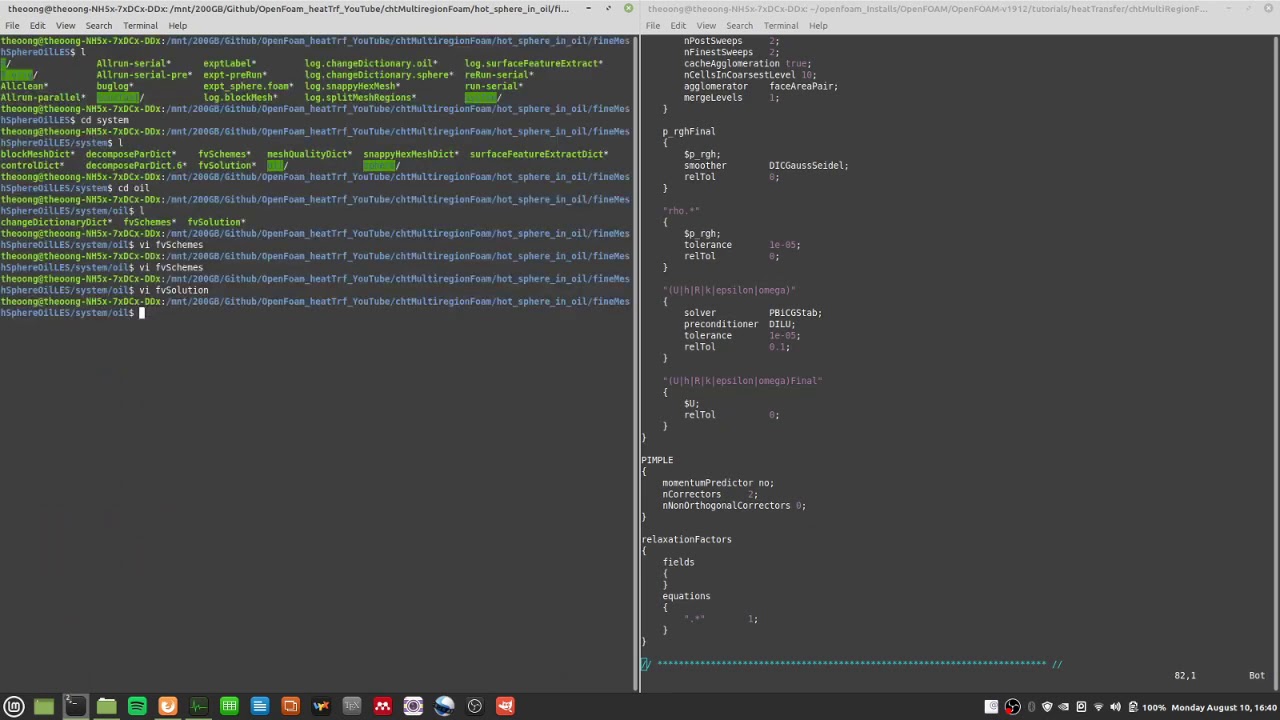Image resolution: width=1280 pixels, height=720 pixels.
Task: Launch LibreOffice Writer document icon
Action: coord(259,707)
